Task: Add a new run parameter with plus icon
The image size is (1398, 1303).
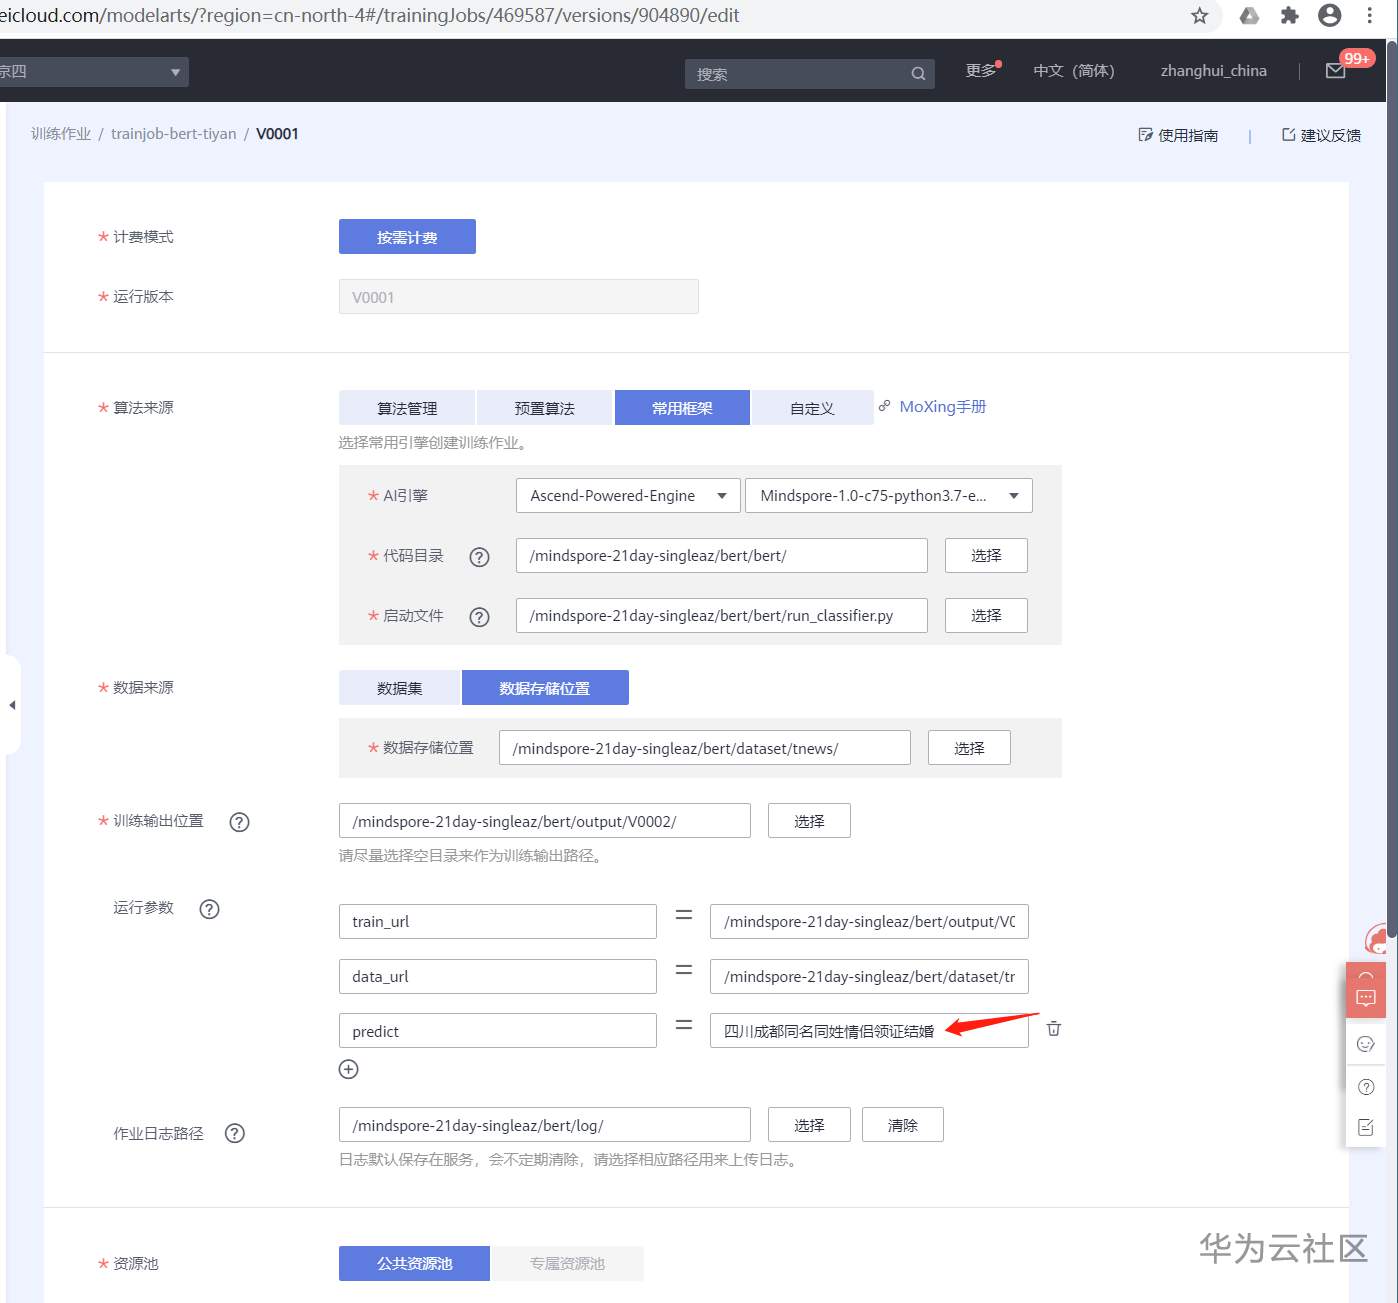Action: (x=349, y=1069)
